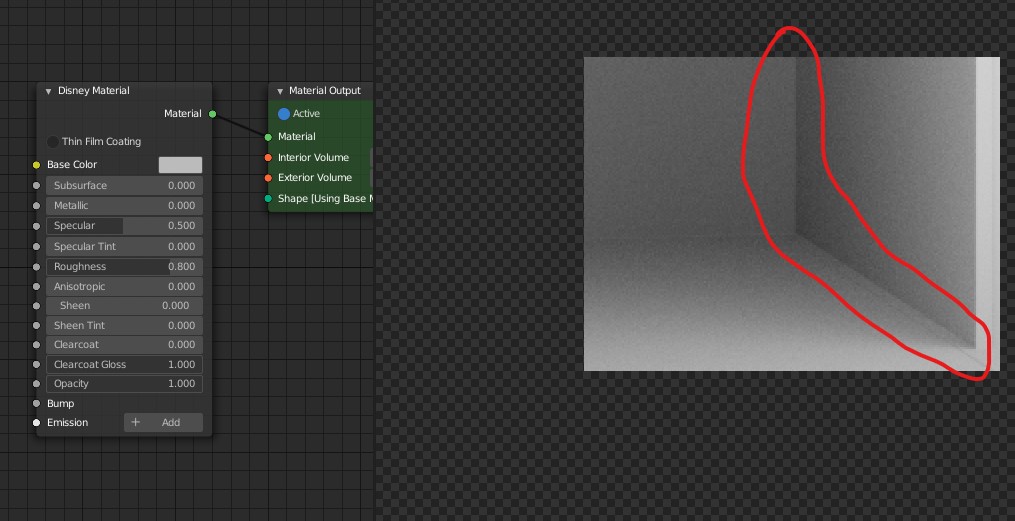Click the green Material output socket
1015x521 pixels.
[212, 114]
